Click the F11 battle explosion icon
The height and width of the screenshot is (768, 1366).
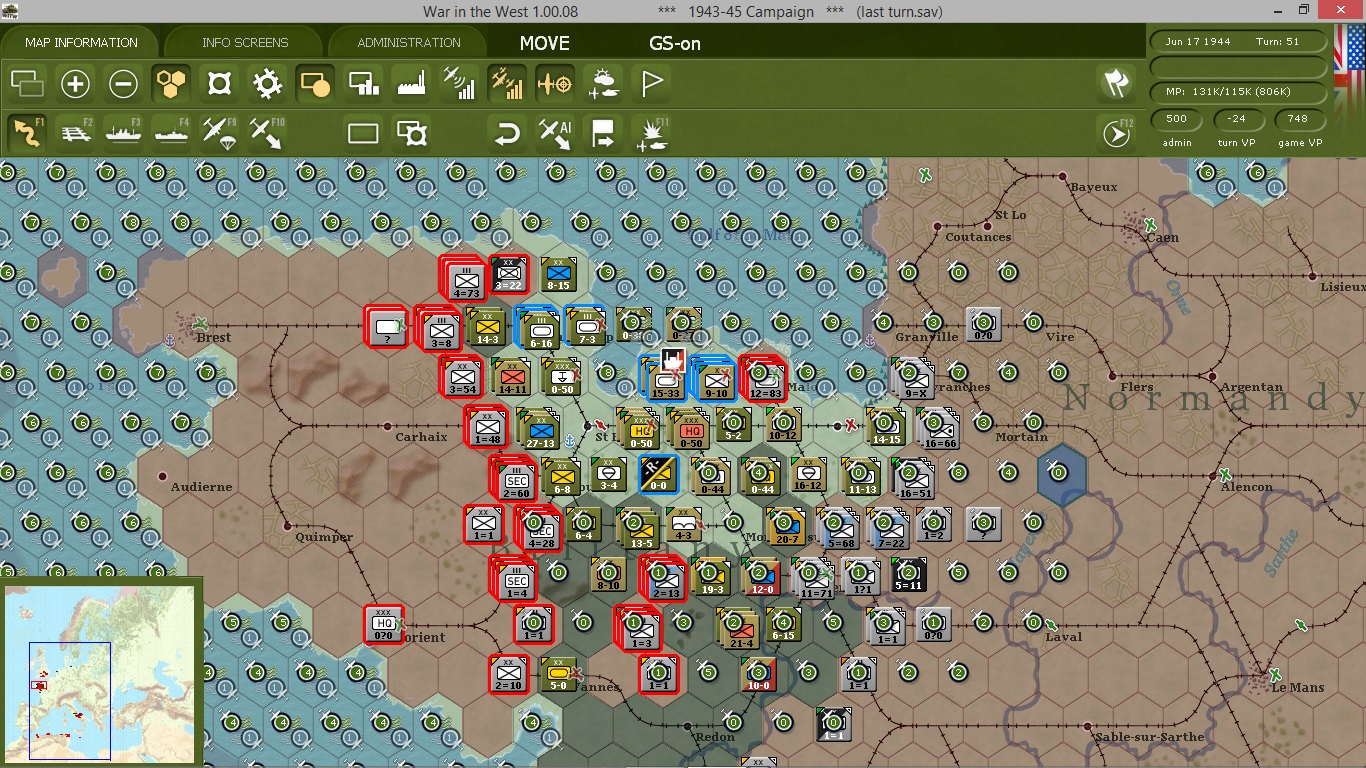pos(653,133)
